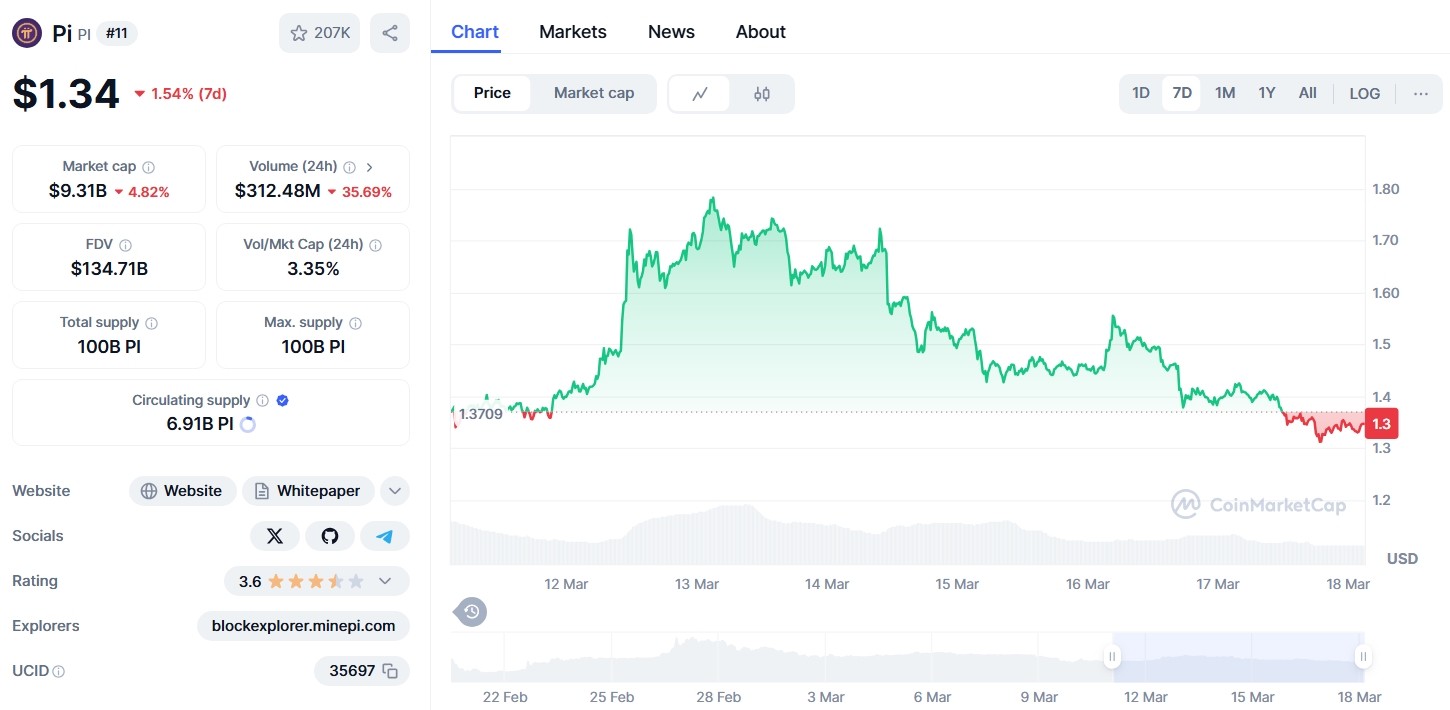This screenshot has width=1450, height=710.
Task: Set chart range to All
Action: (x=1308, y=94)
